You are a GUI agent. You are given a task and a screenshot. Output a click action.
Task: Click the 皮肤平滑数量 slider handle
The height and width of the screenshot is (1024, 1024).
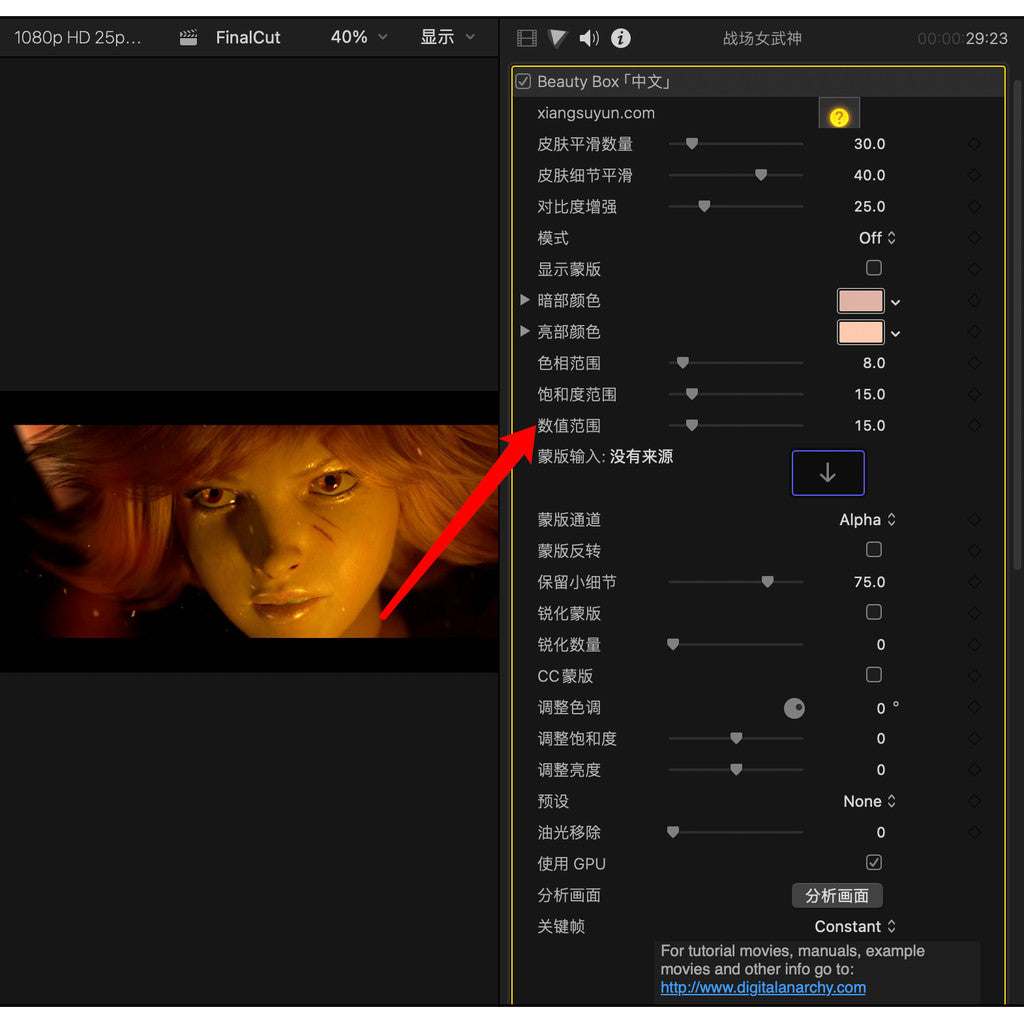click(x=692, y=144)
